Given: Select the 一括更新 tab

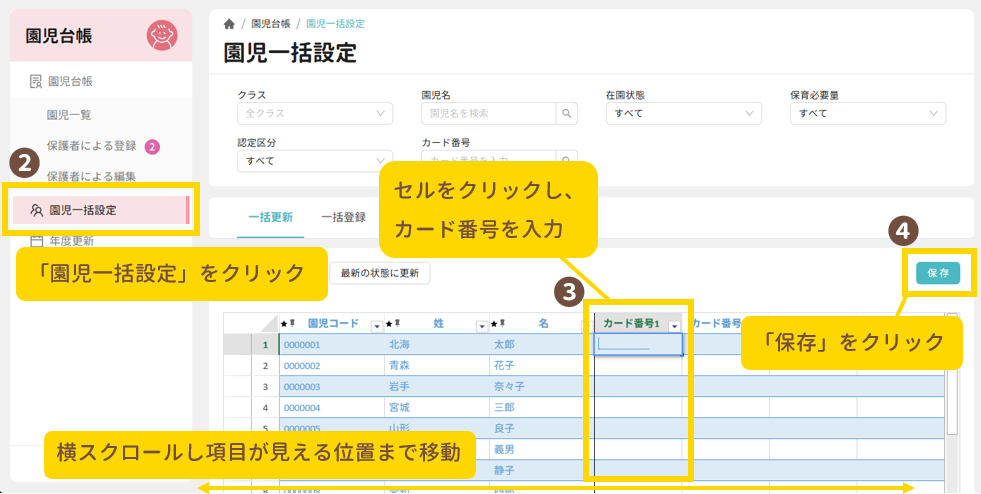Looking at the screenshot, I should click(270, 216).
